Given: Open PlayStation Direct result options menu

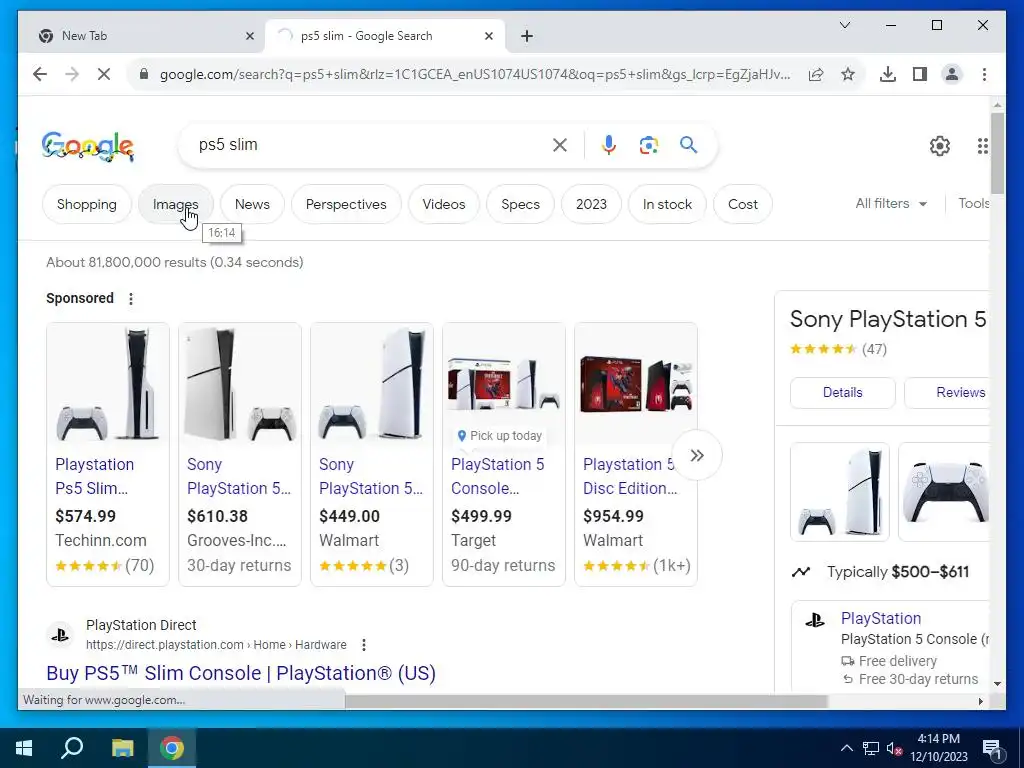Looking at the screenshot, I should pyautogui.click(x=364, y=645).
